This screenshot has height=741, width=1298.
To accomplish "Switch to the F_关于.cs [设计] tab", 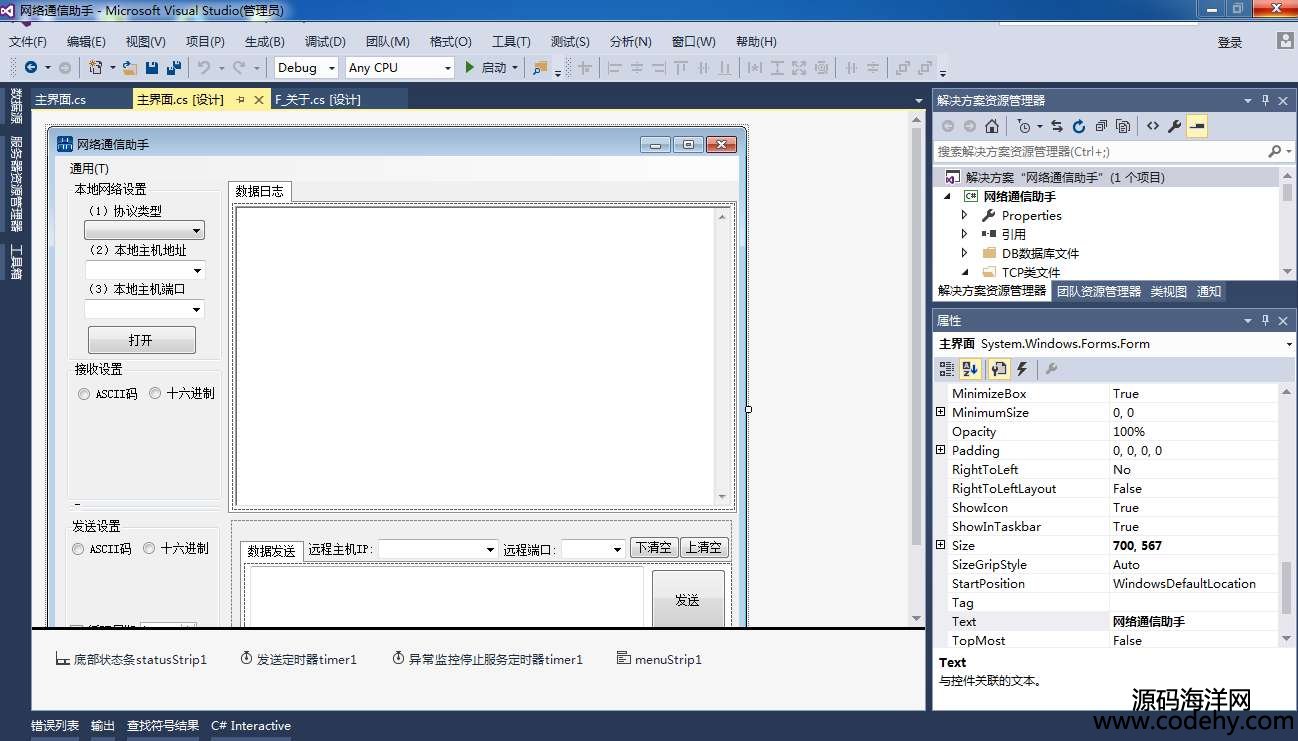I will coord(317,100).
